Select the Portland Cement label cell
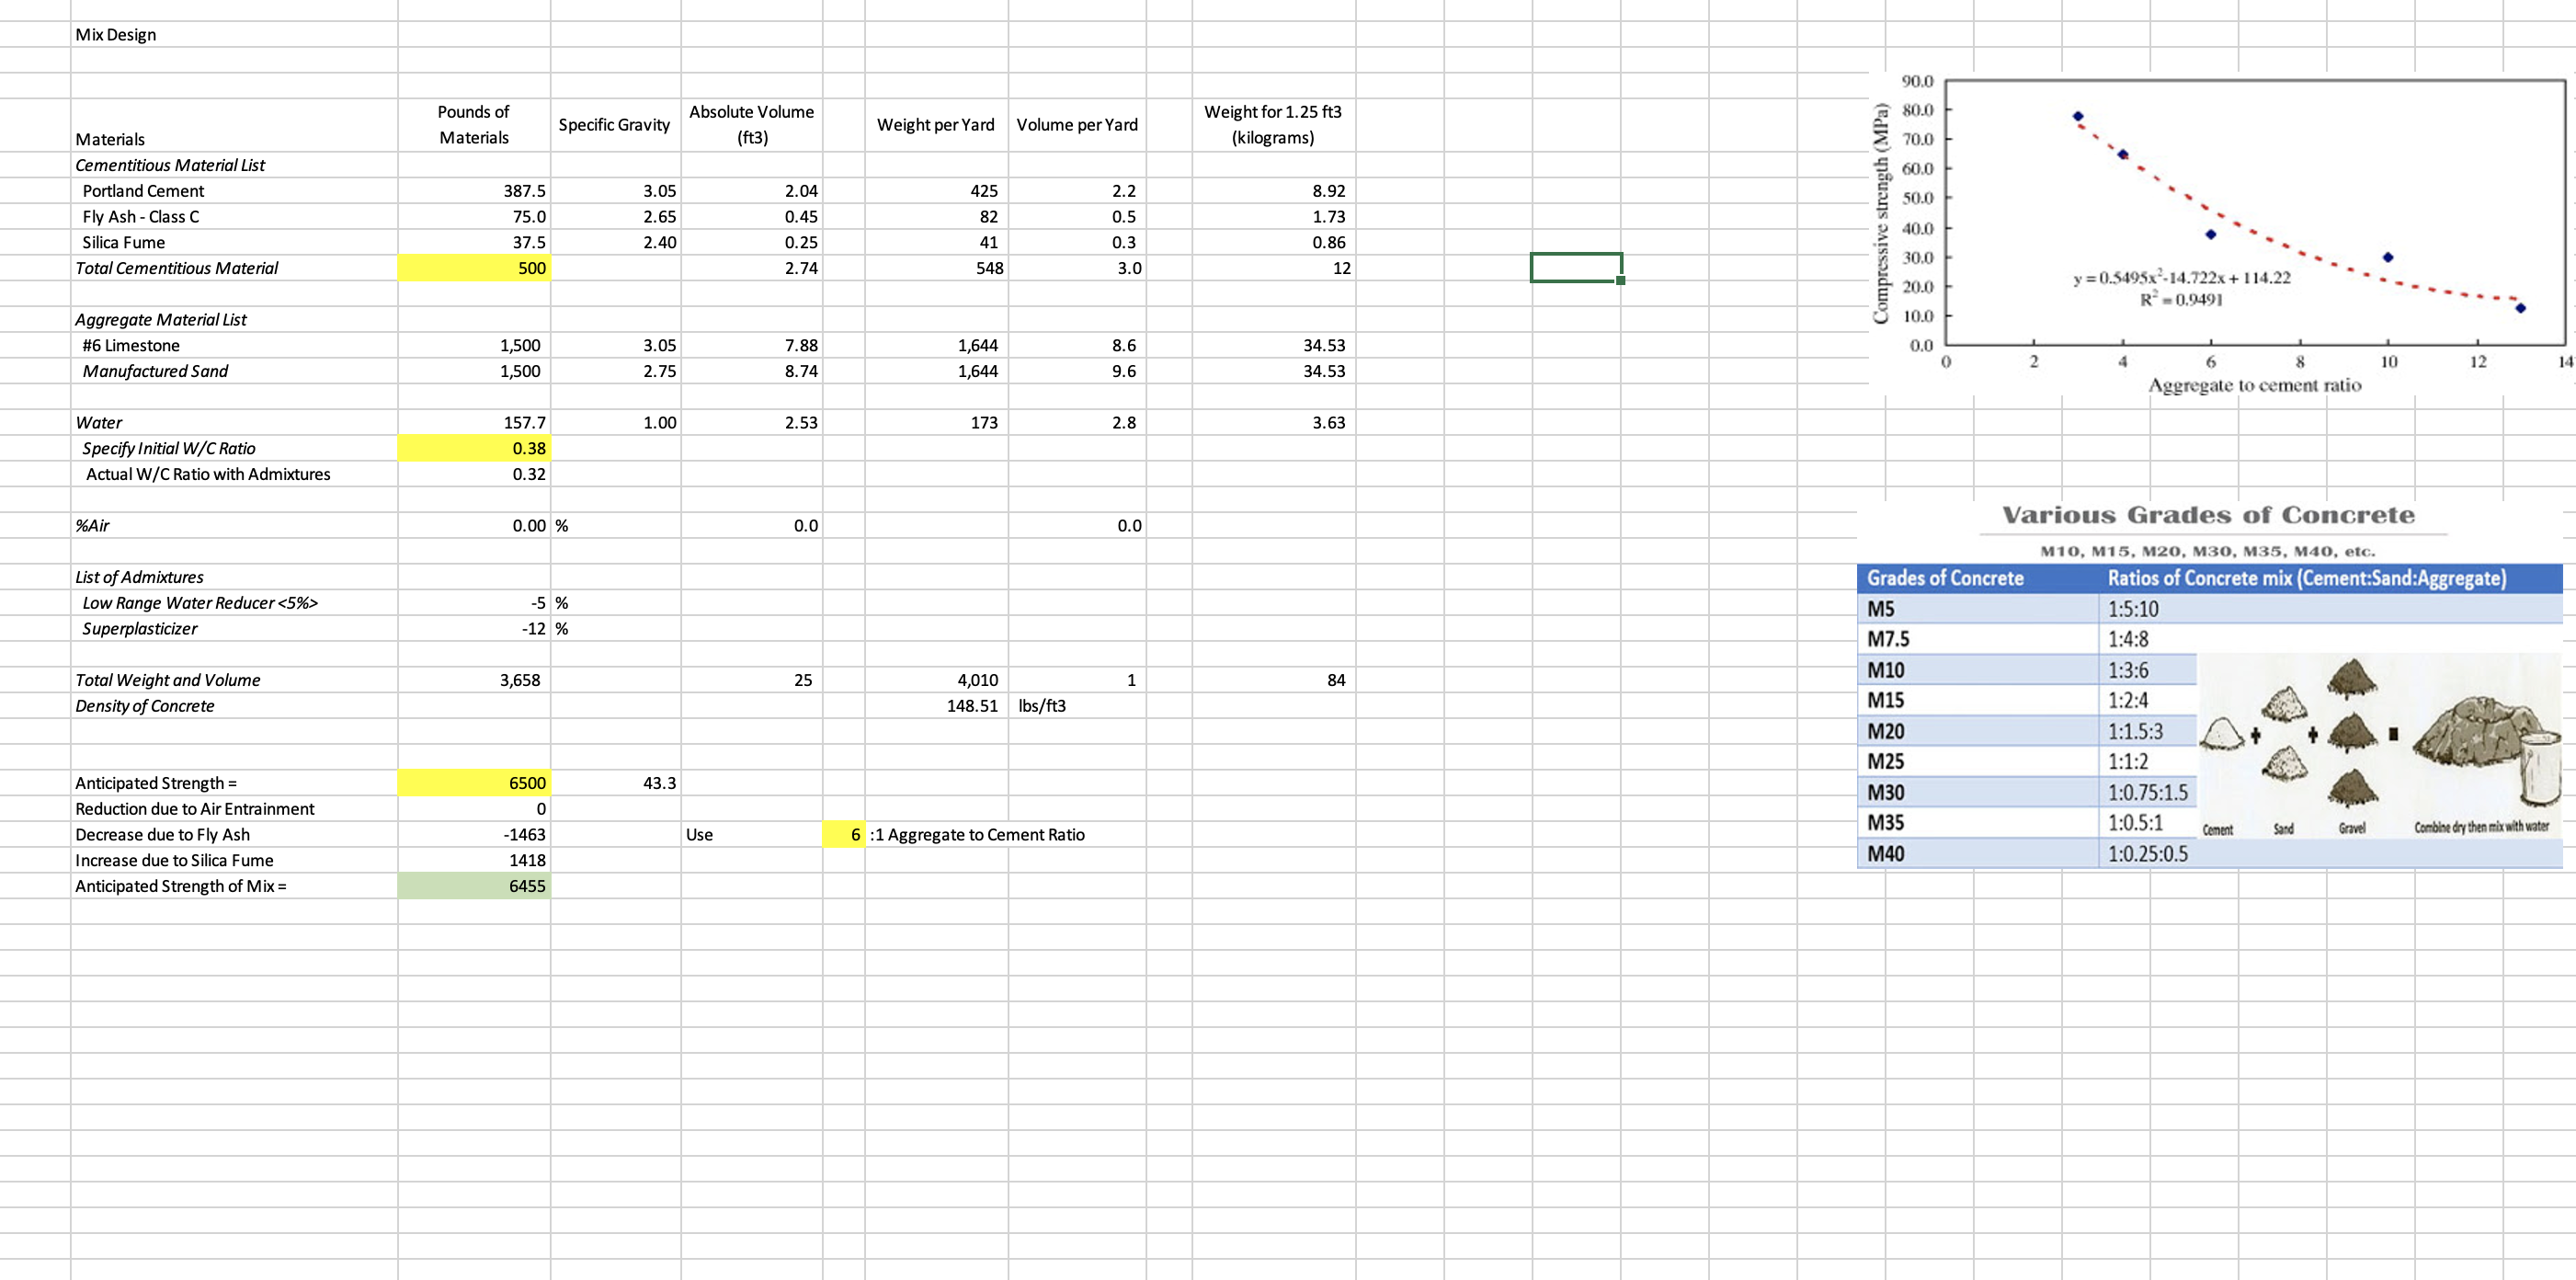 coord(234,190)
